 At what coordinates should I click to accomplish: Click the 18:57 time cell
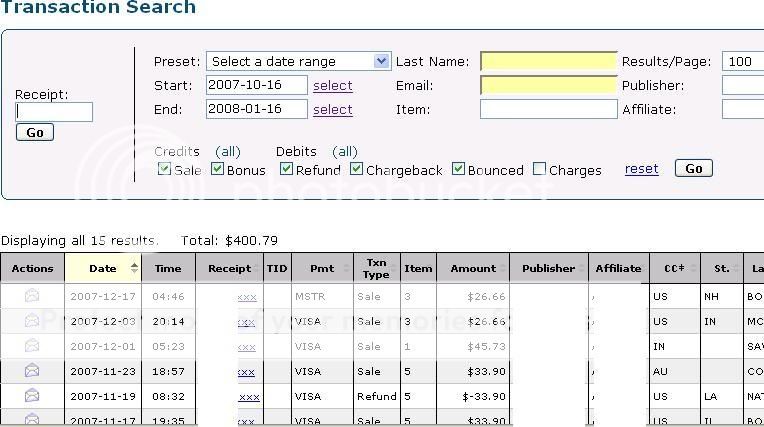168,371
